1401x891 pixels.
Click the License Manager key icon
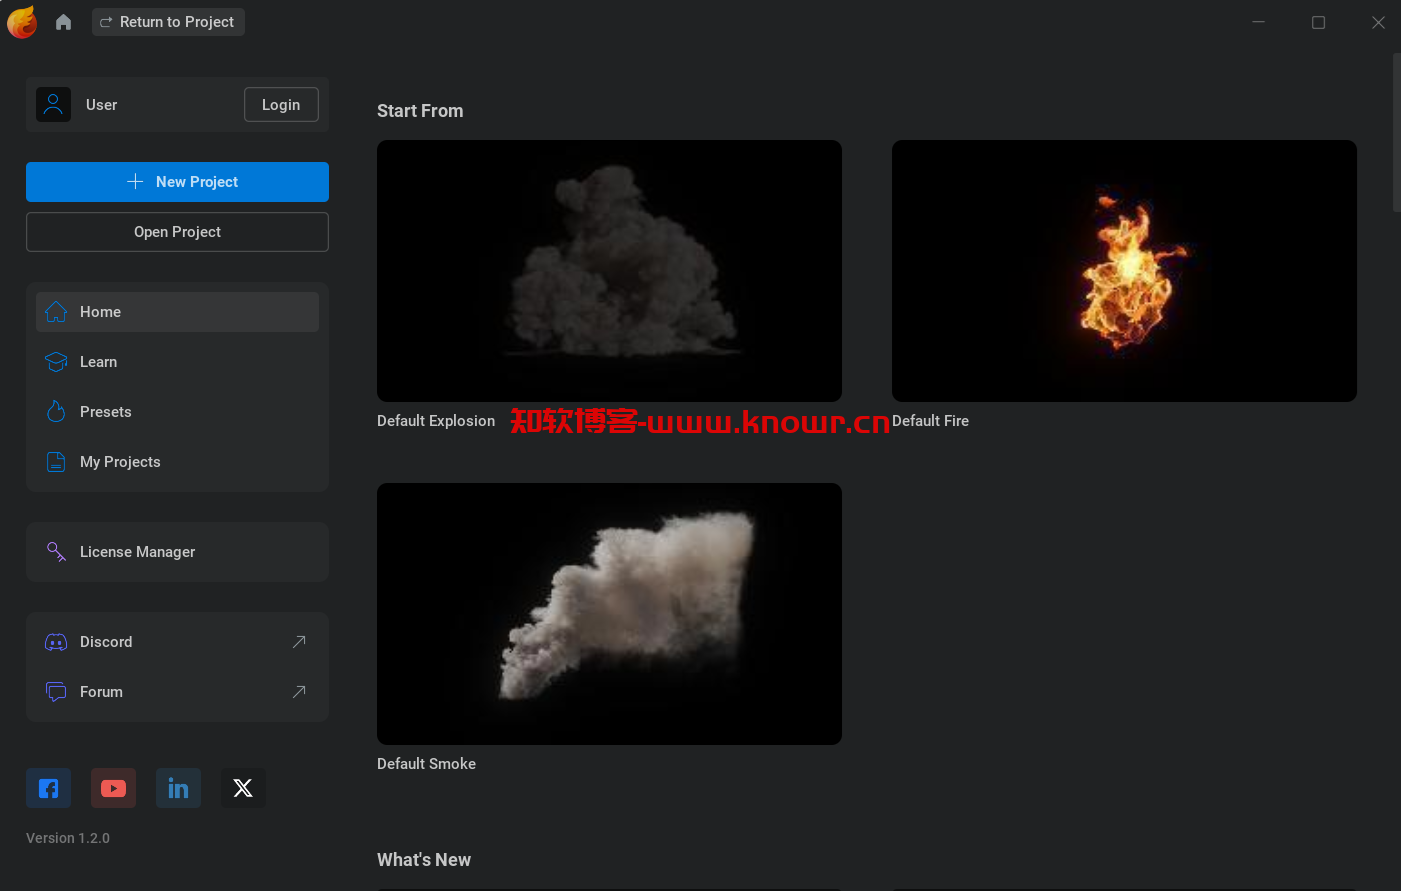pyautogui.click(x=56, y=552)
